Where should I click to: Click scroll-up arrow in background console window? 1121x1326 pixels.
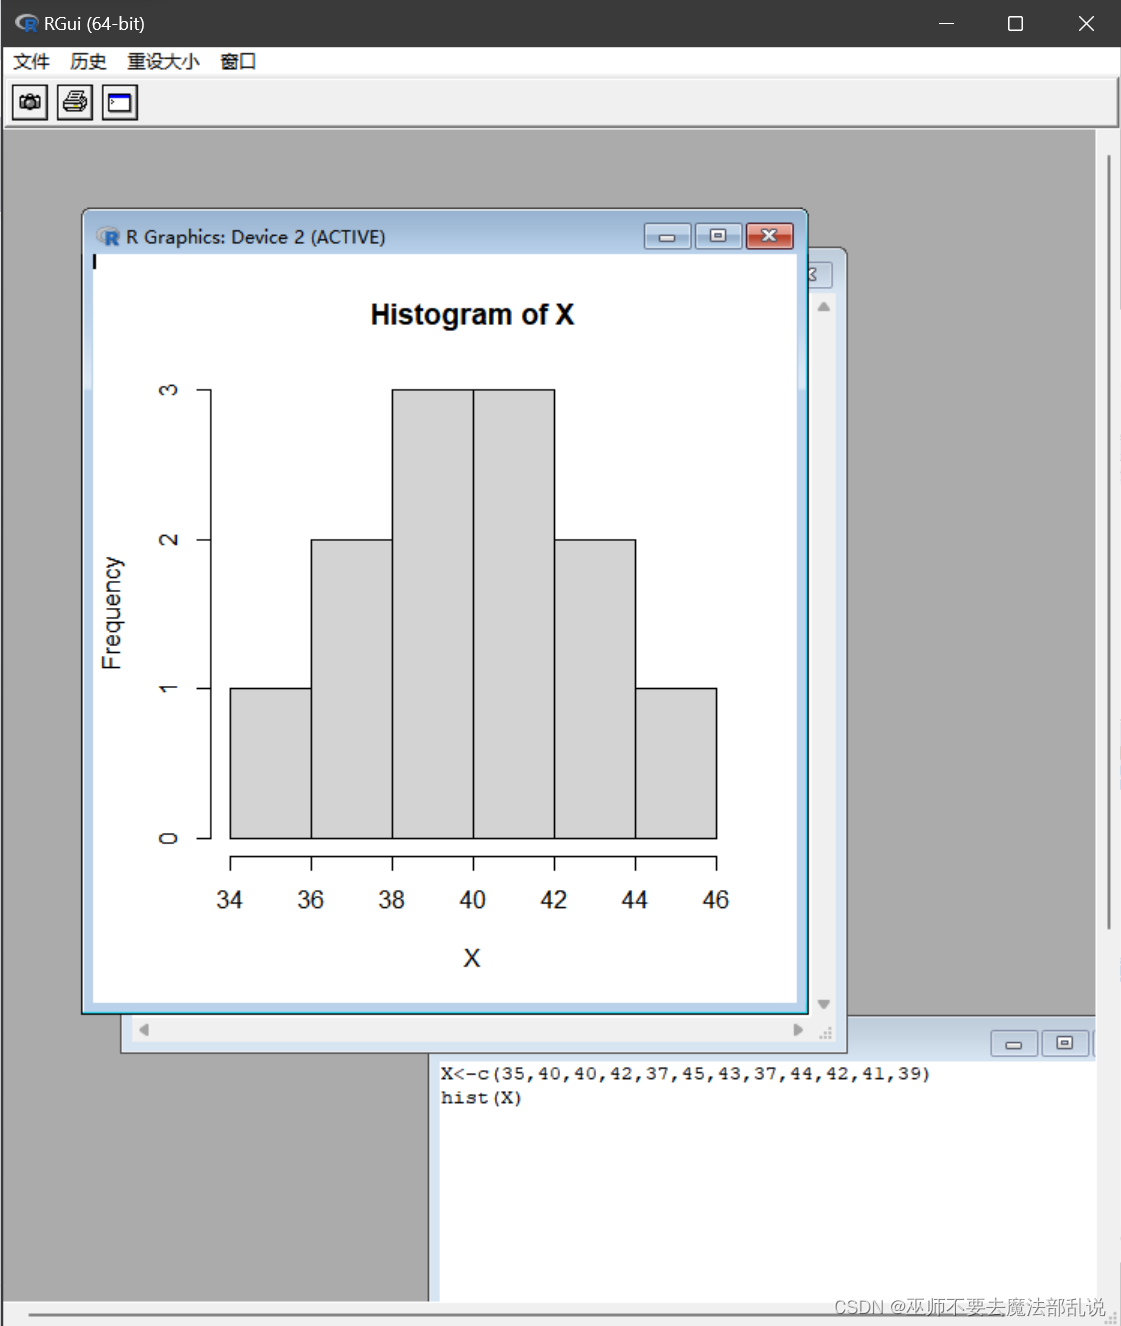[824, 307]
